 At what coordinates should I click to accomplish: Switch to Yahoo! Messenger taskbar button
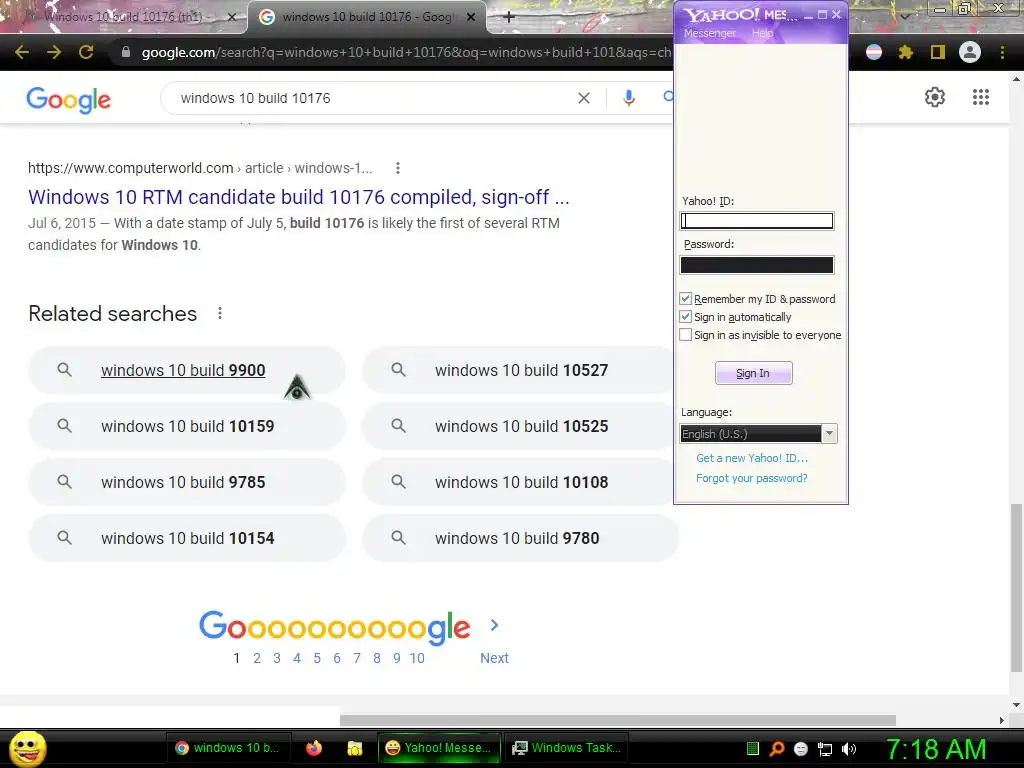(x=439, y=748)
